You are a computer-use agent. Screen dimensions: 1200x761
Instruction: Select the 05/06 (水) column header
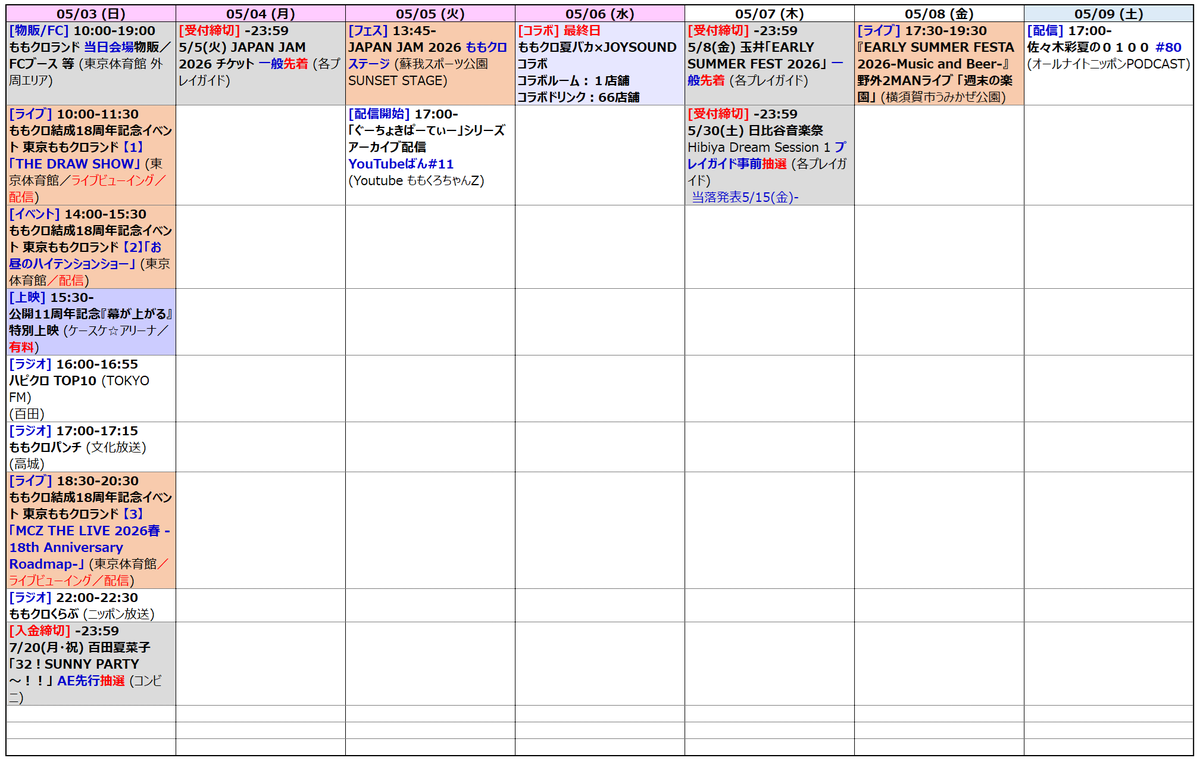tap(600, 13)
